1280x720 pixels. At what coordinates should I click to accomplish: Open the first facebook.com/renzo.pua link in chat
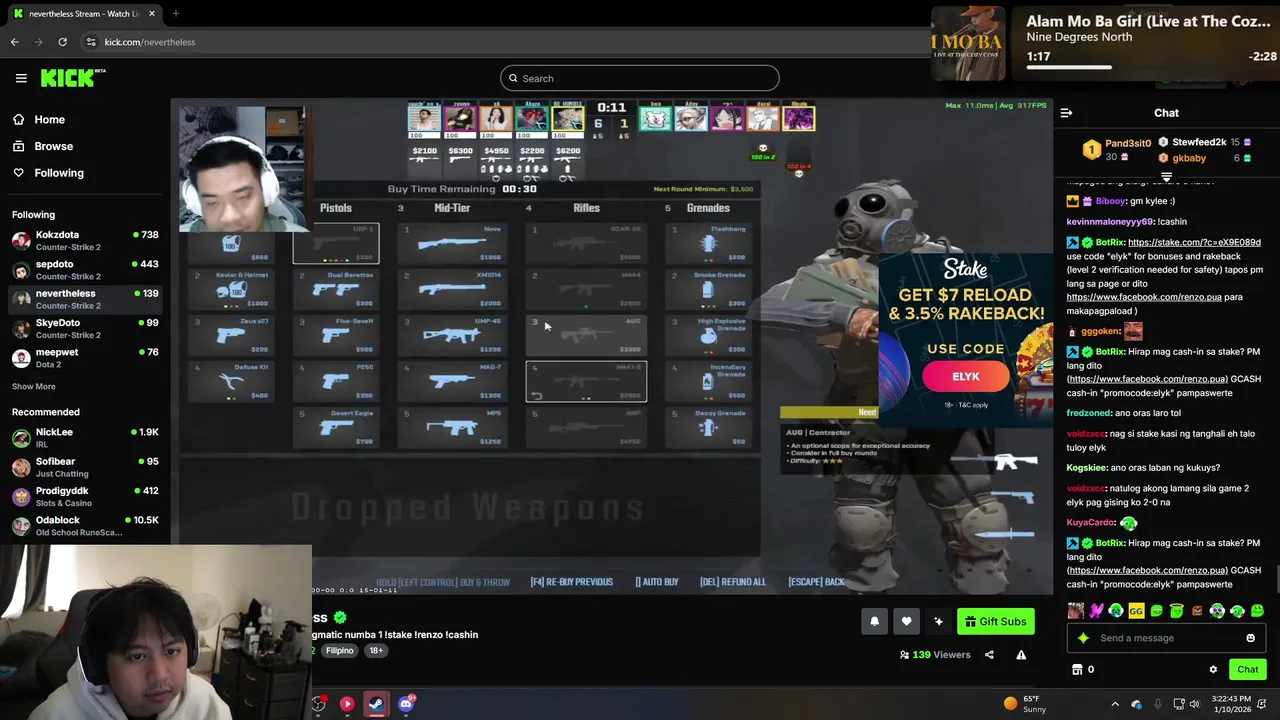click(x=1144, y=297)
